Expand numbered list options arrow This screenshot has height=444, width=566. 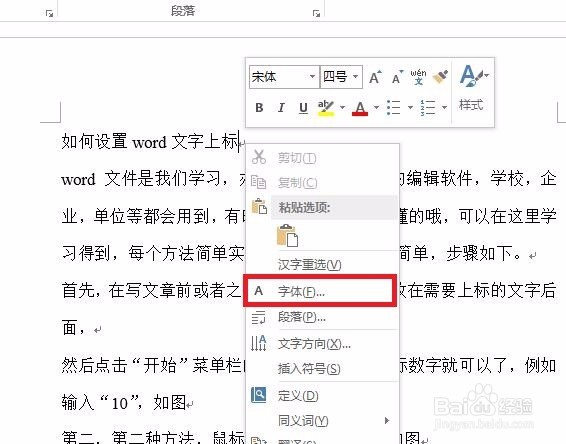(x=444, y=107)
